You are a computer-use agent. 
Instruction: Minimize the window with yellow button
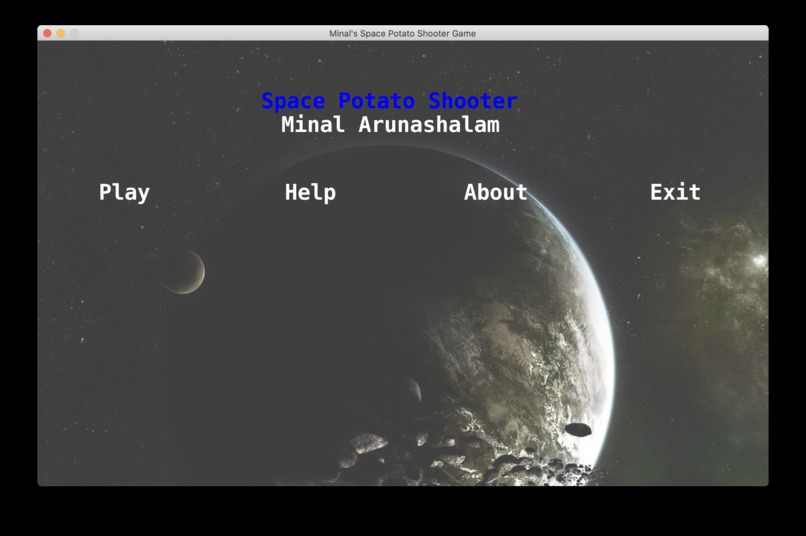[61, 33]
